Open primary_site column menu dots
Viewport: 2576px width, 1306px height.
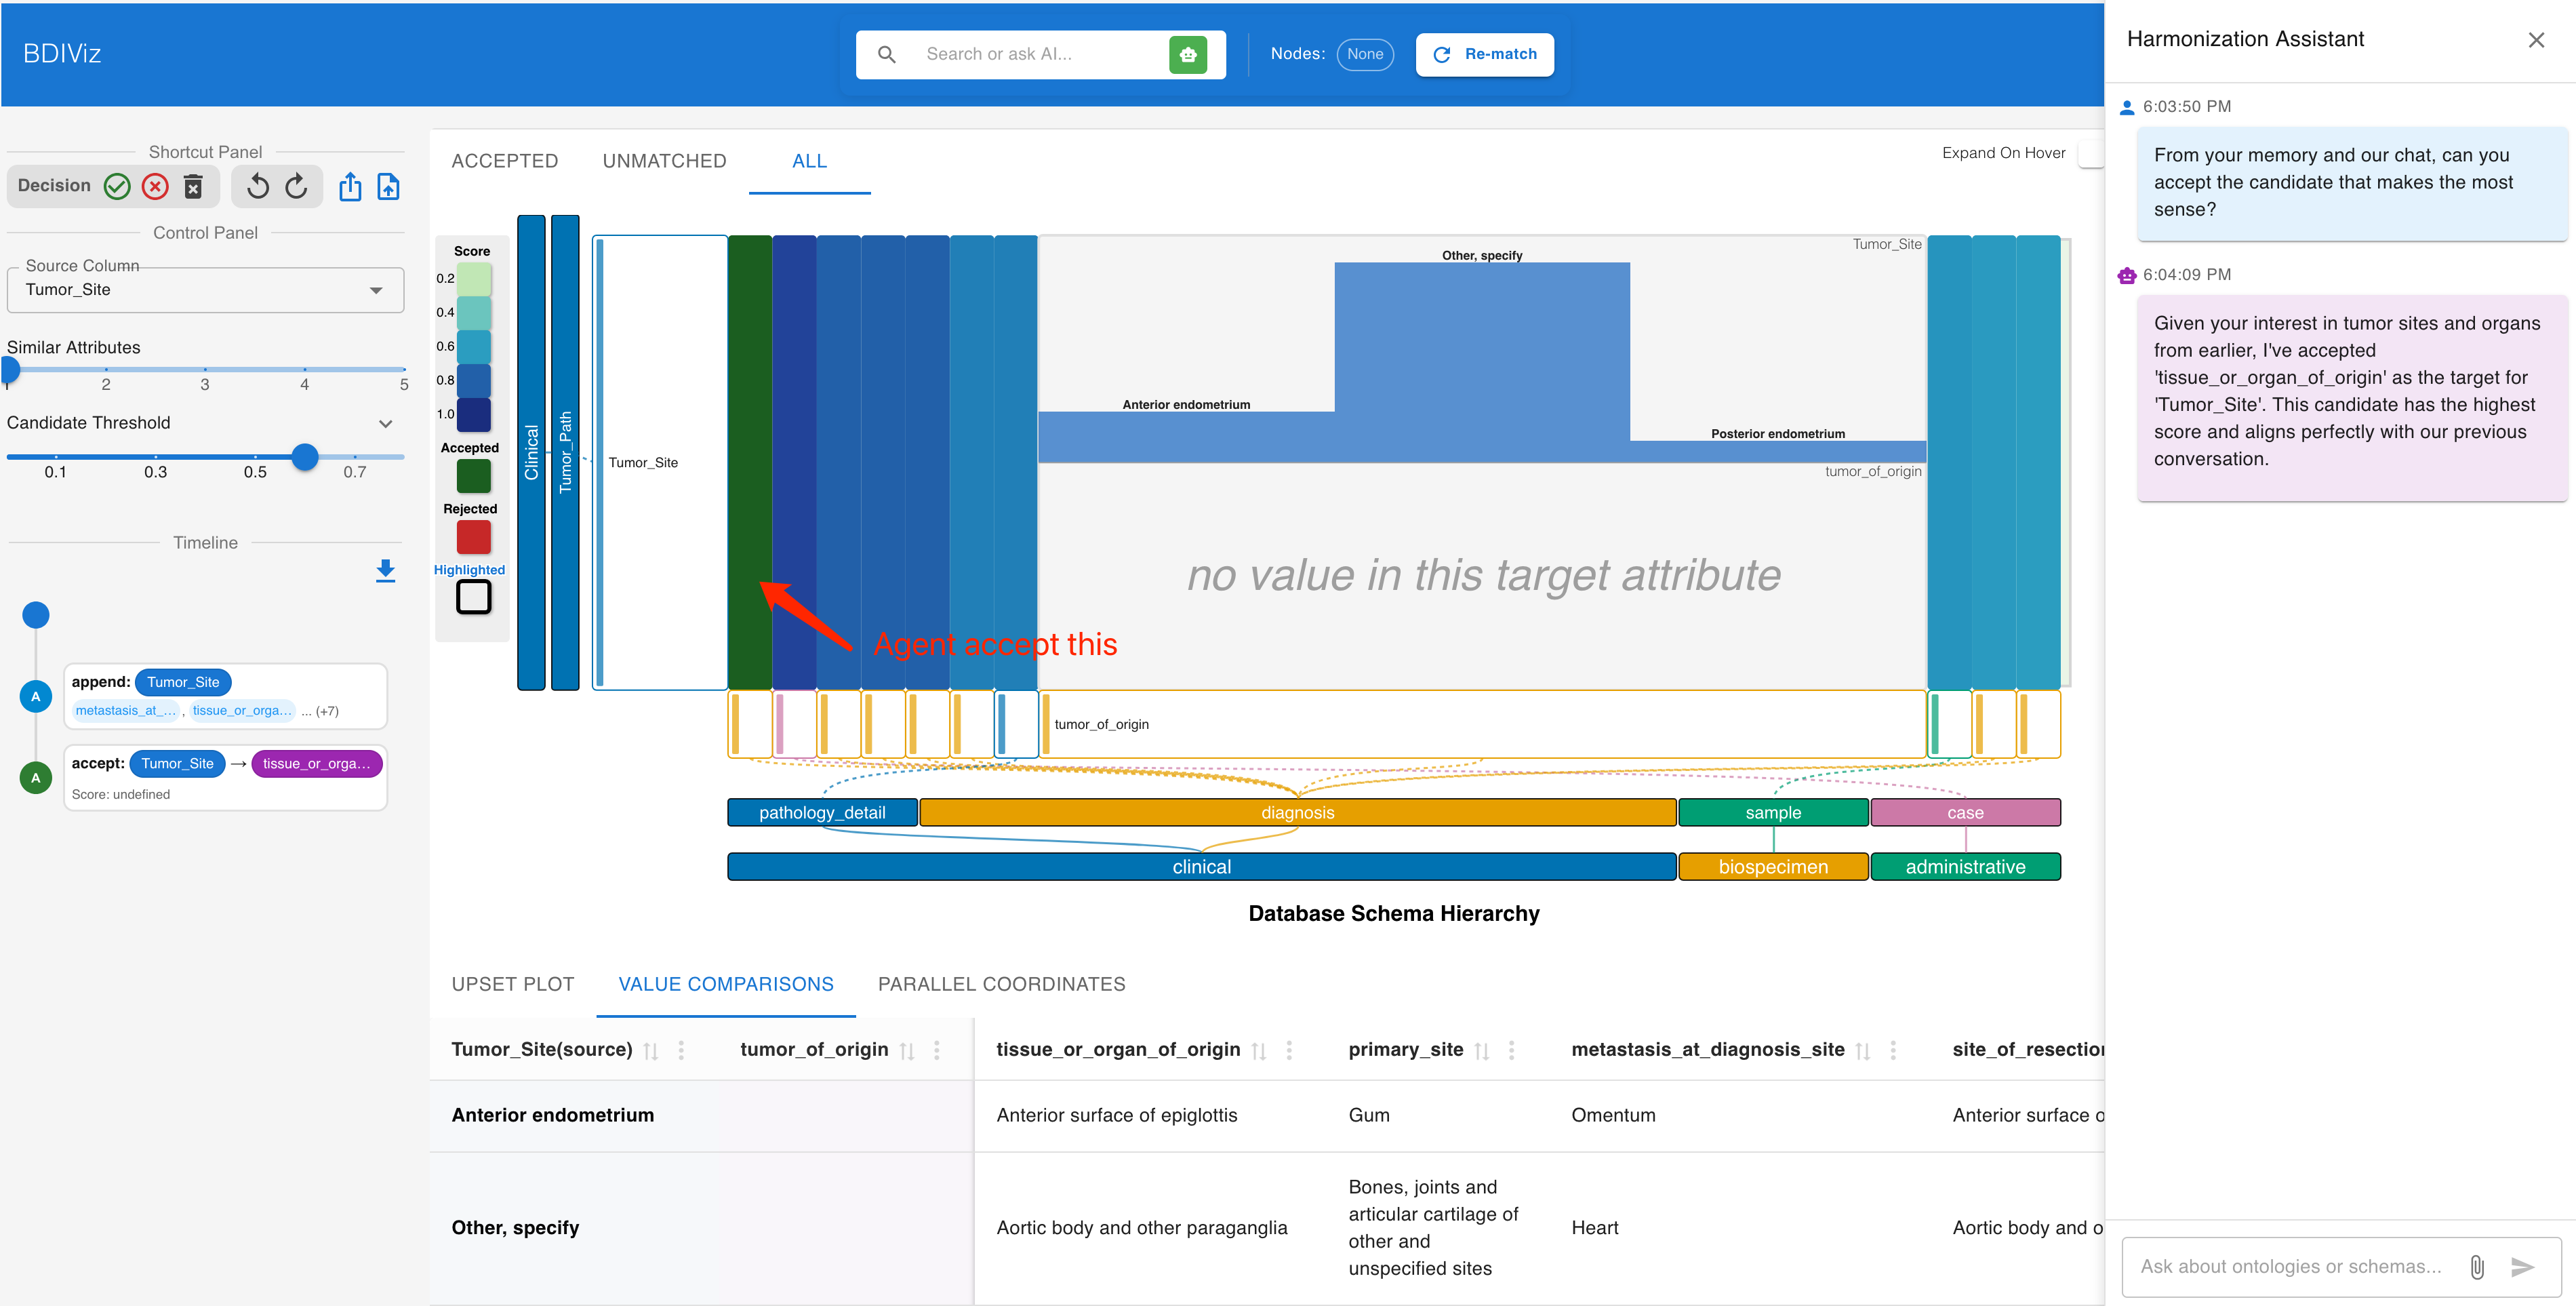click(1511, 1050)
